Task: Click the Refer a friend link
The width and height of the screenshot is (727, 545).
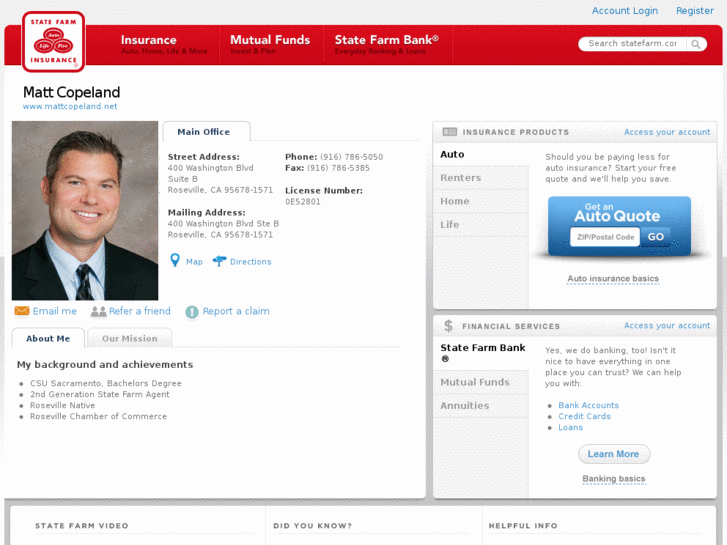Action: (140, 311)
